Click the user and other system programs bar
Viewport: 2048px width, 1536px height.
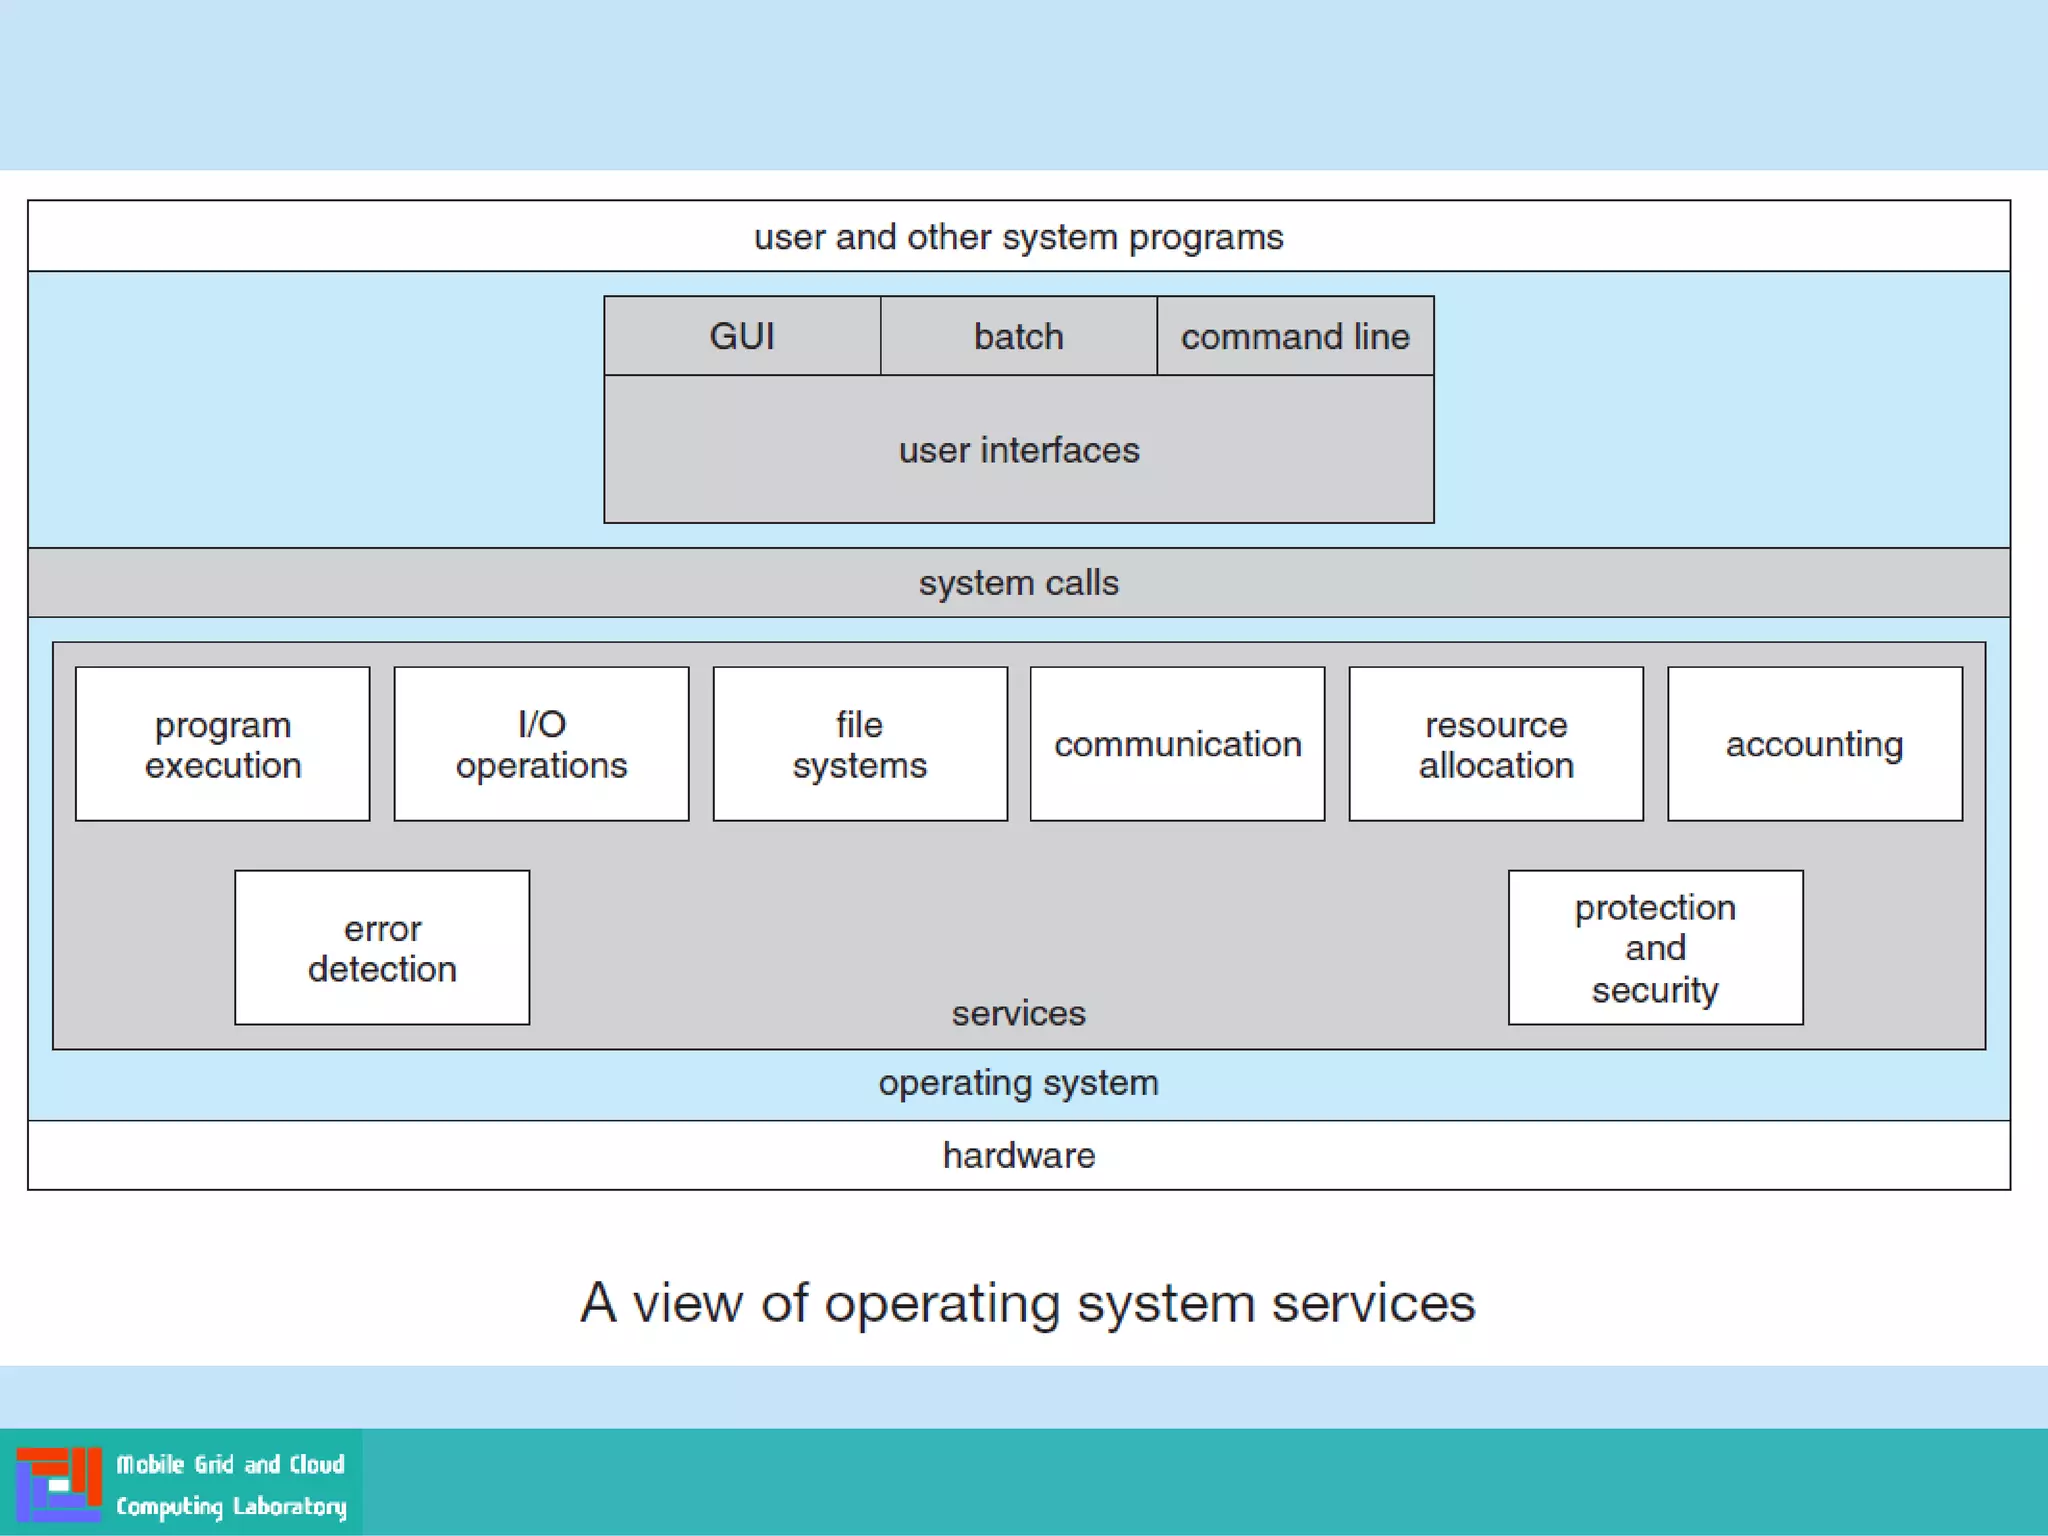pos(1018,237)
